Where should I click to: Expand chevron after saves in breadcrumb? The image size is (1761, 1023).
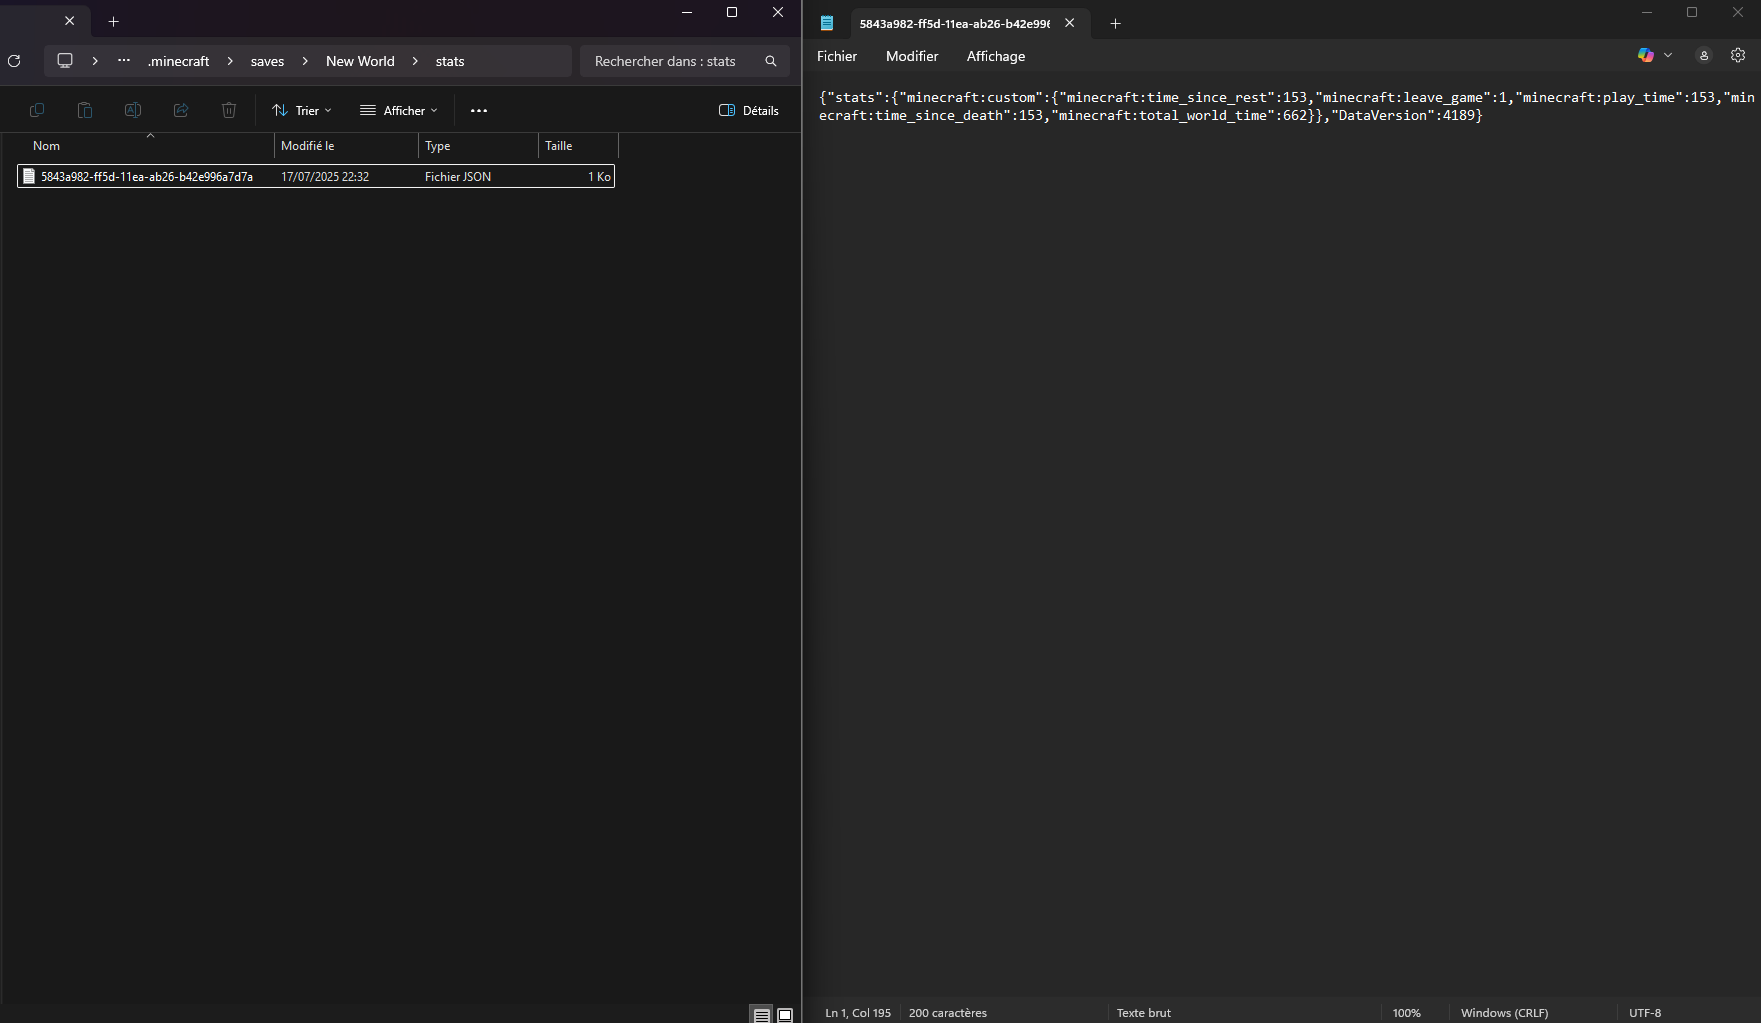(305, 61)
